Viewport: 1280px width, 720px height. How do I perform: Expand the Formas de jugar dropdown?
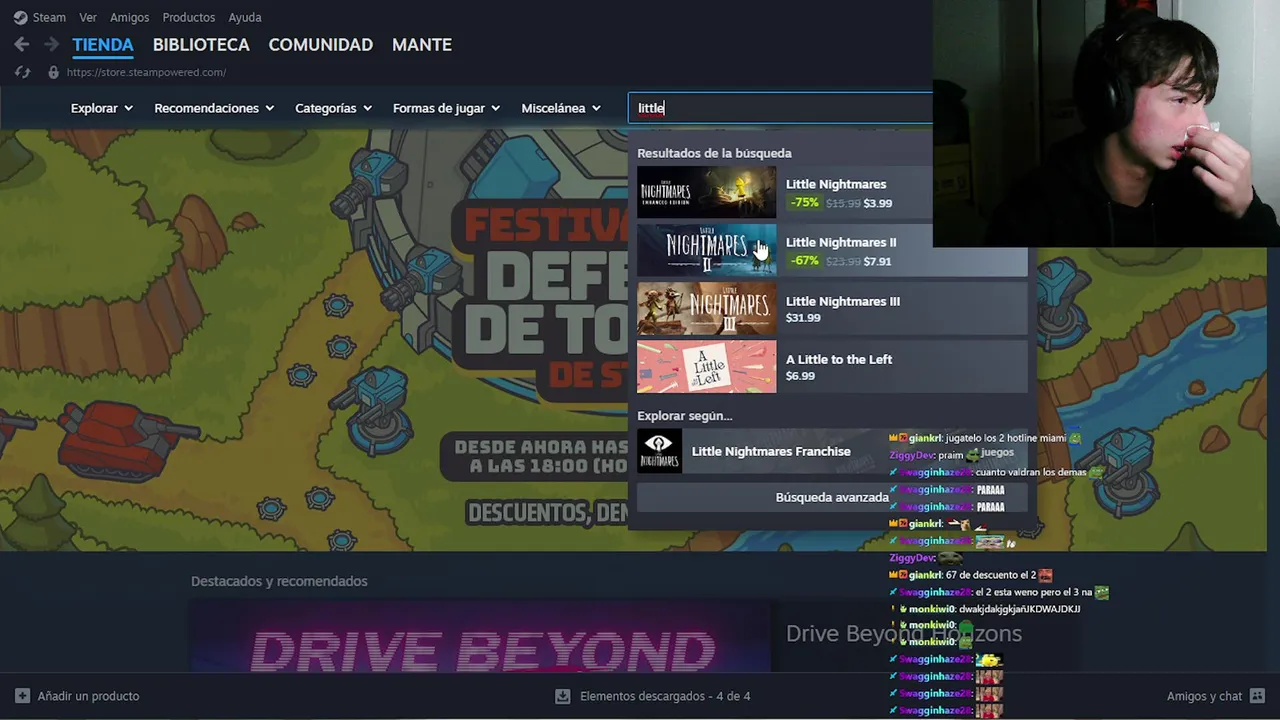coord(447,108)
